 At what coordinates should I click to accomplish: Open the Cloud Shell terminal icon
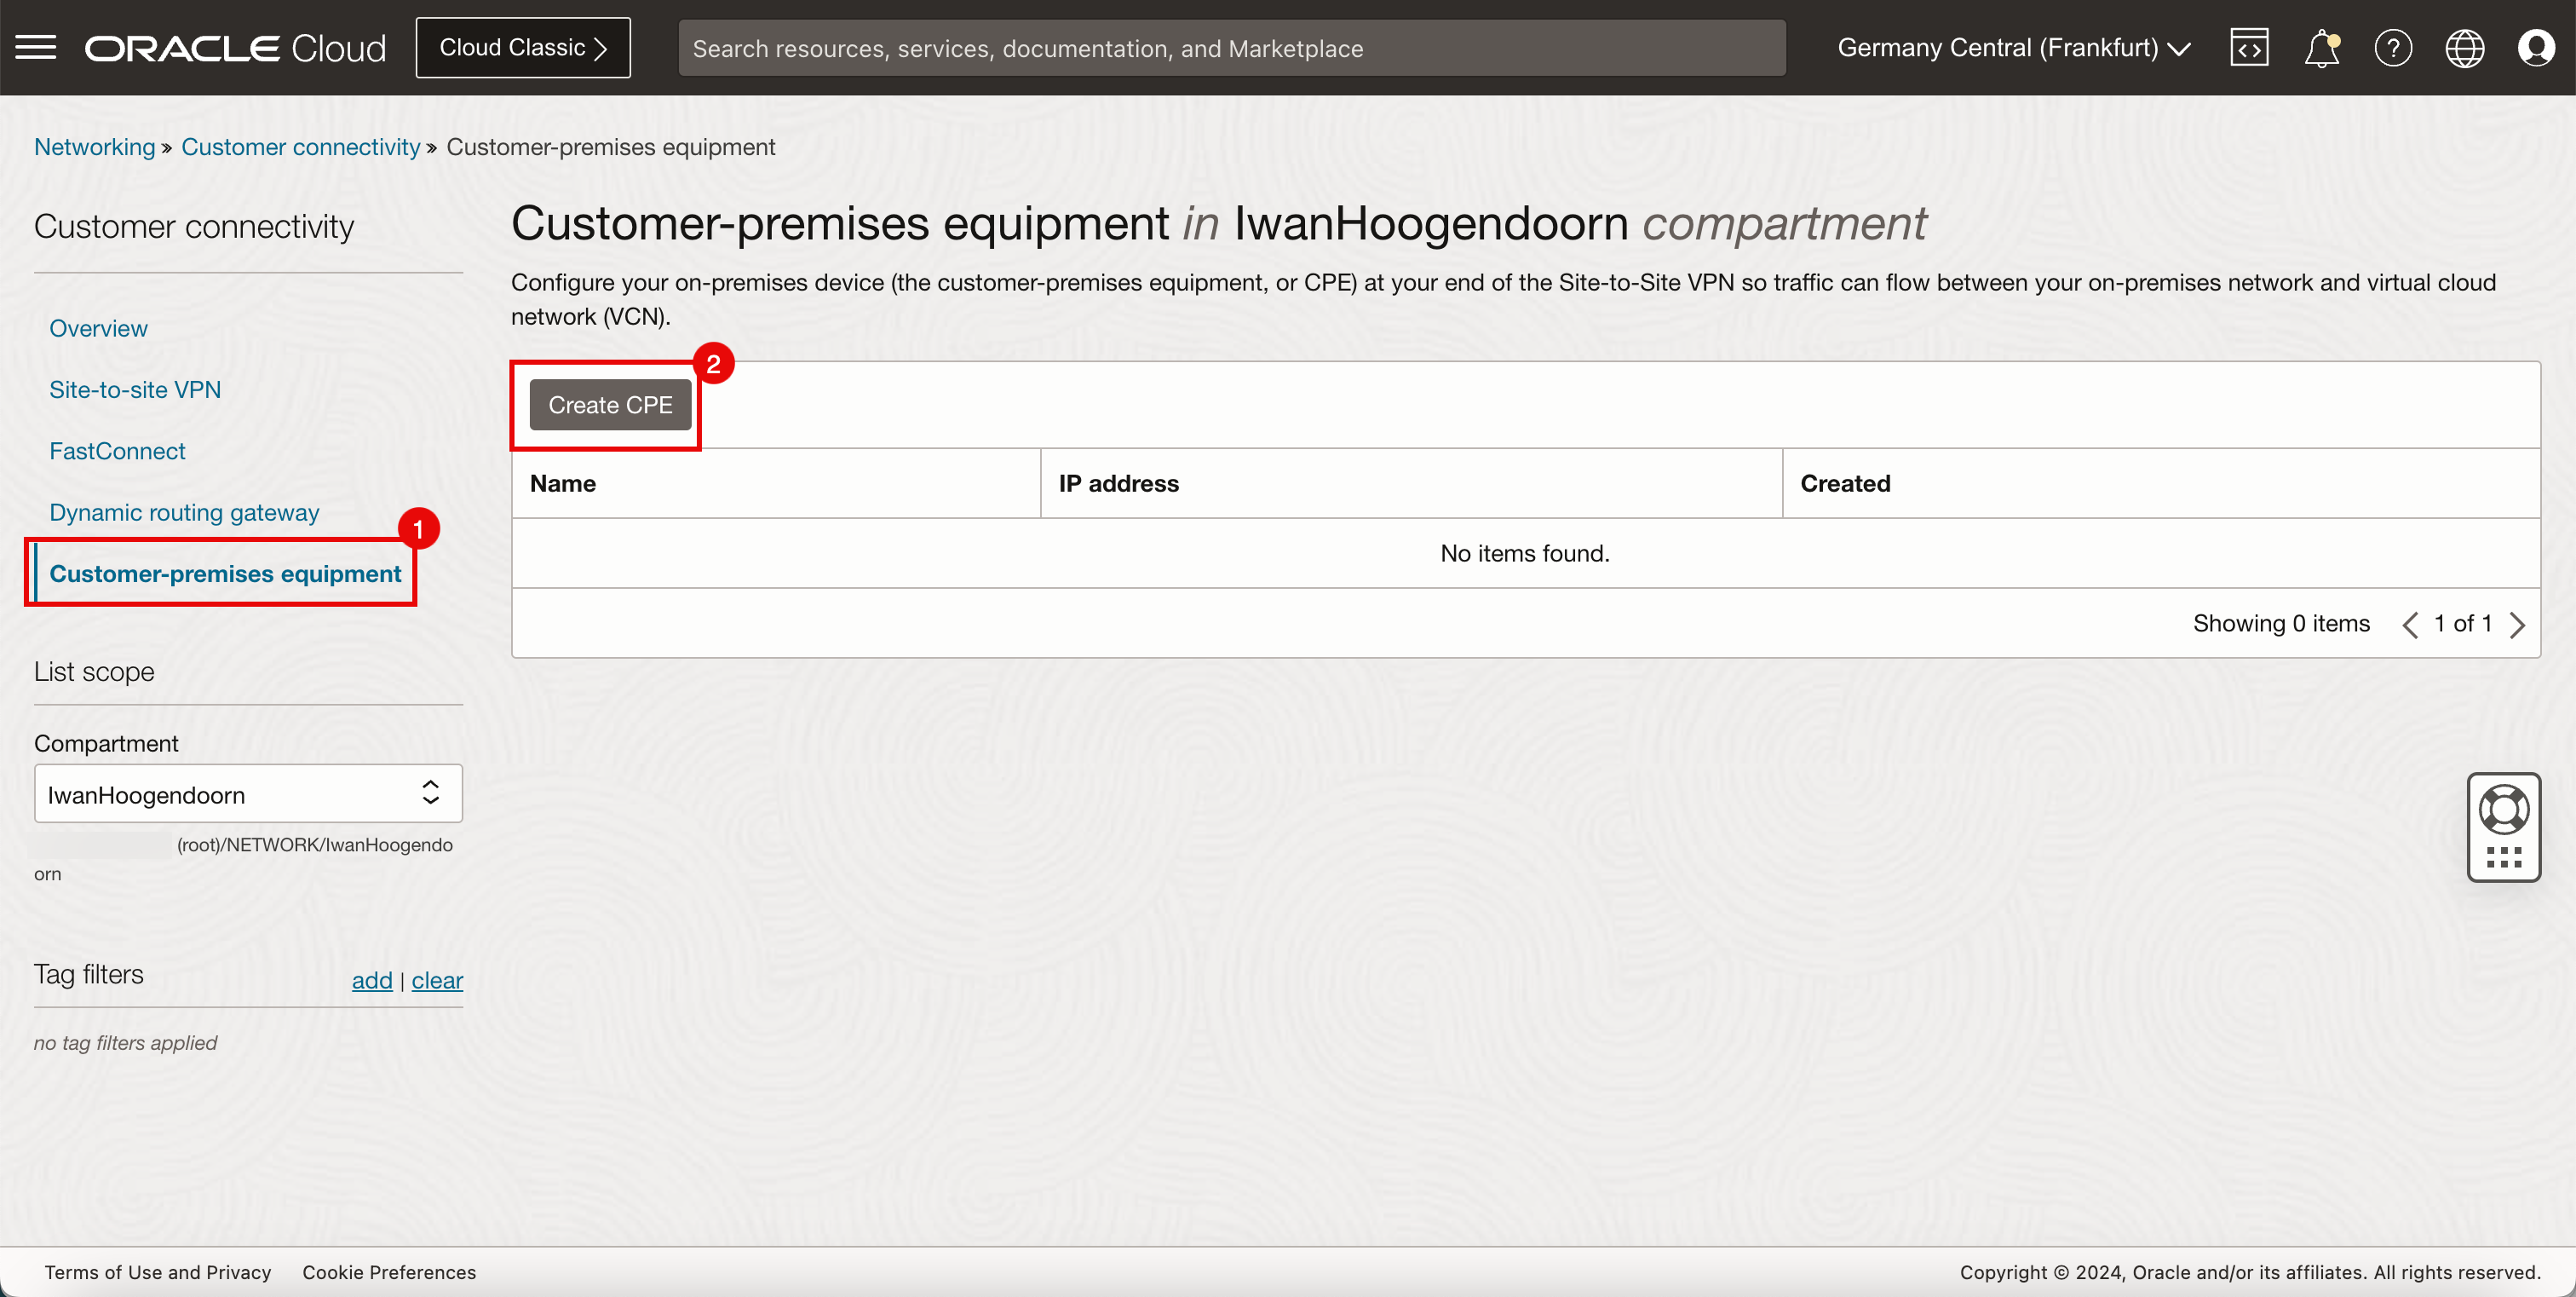(x=2252, y=46)
